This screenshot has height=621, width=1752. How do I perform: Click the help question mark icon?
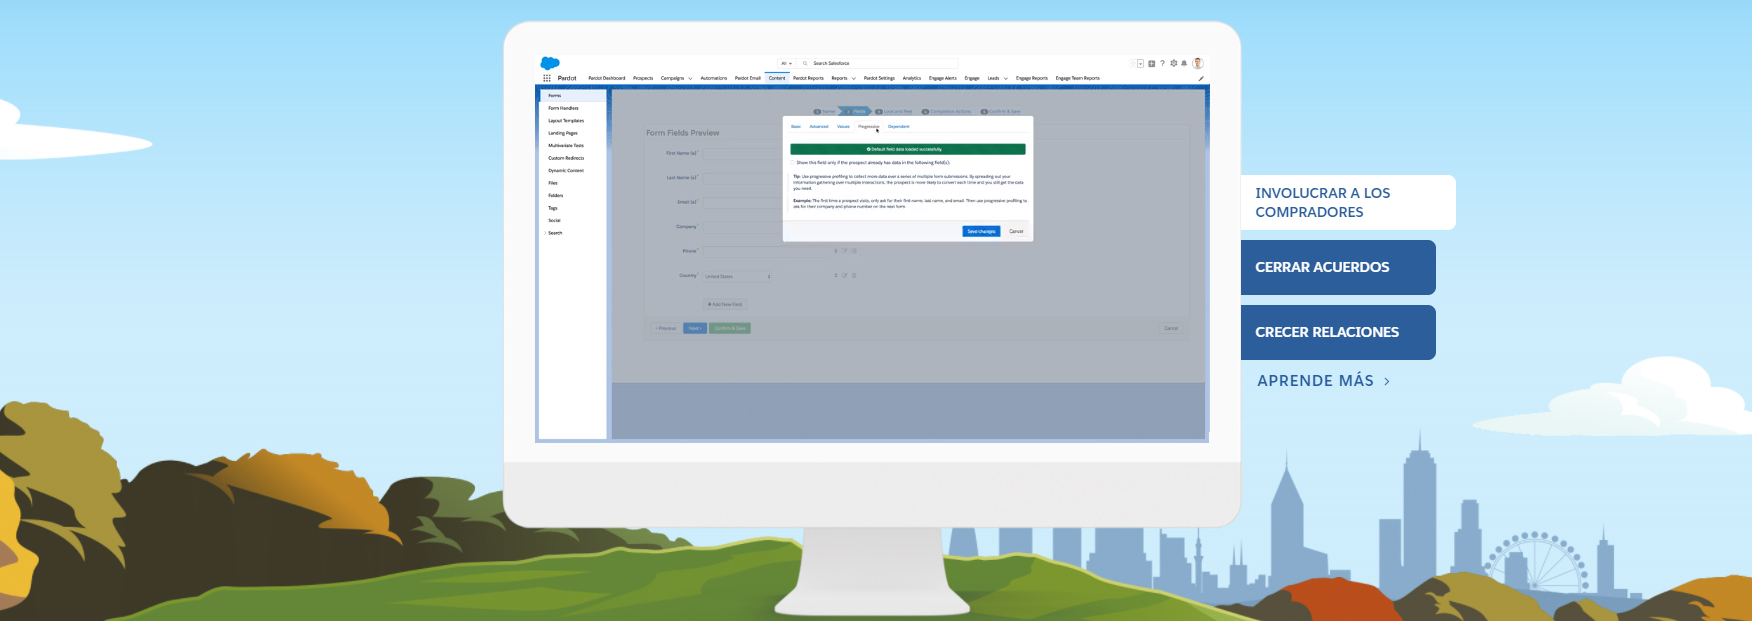coord(1162,63)
